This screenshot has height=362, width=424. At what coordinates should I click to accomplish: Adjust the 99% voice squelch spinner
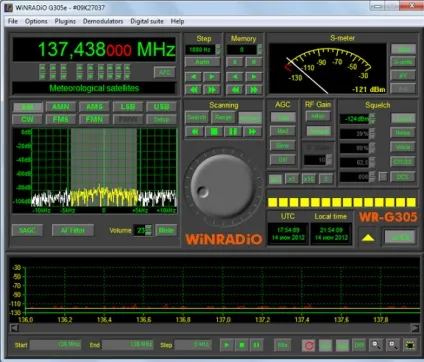[x=372, y=148]
